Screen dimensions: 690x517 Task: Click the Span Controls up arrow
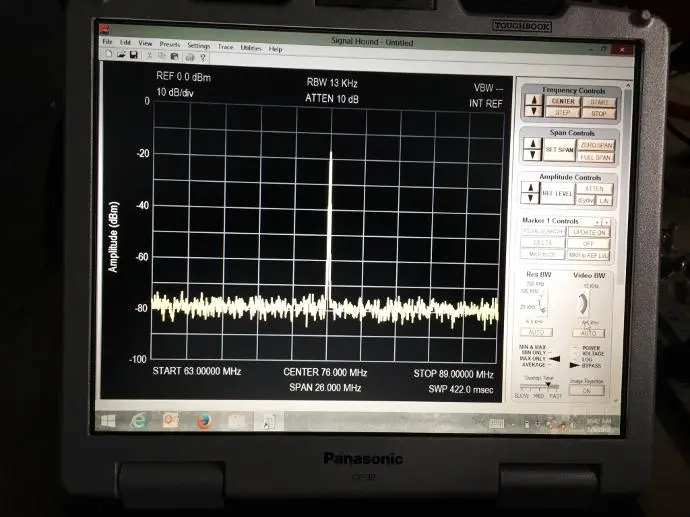[533, 143]
